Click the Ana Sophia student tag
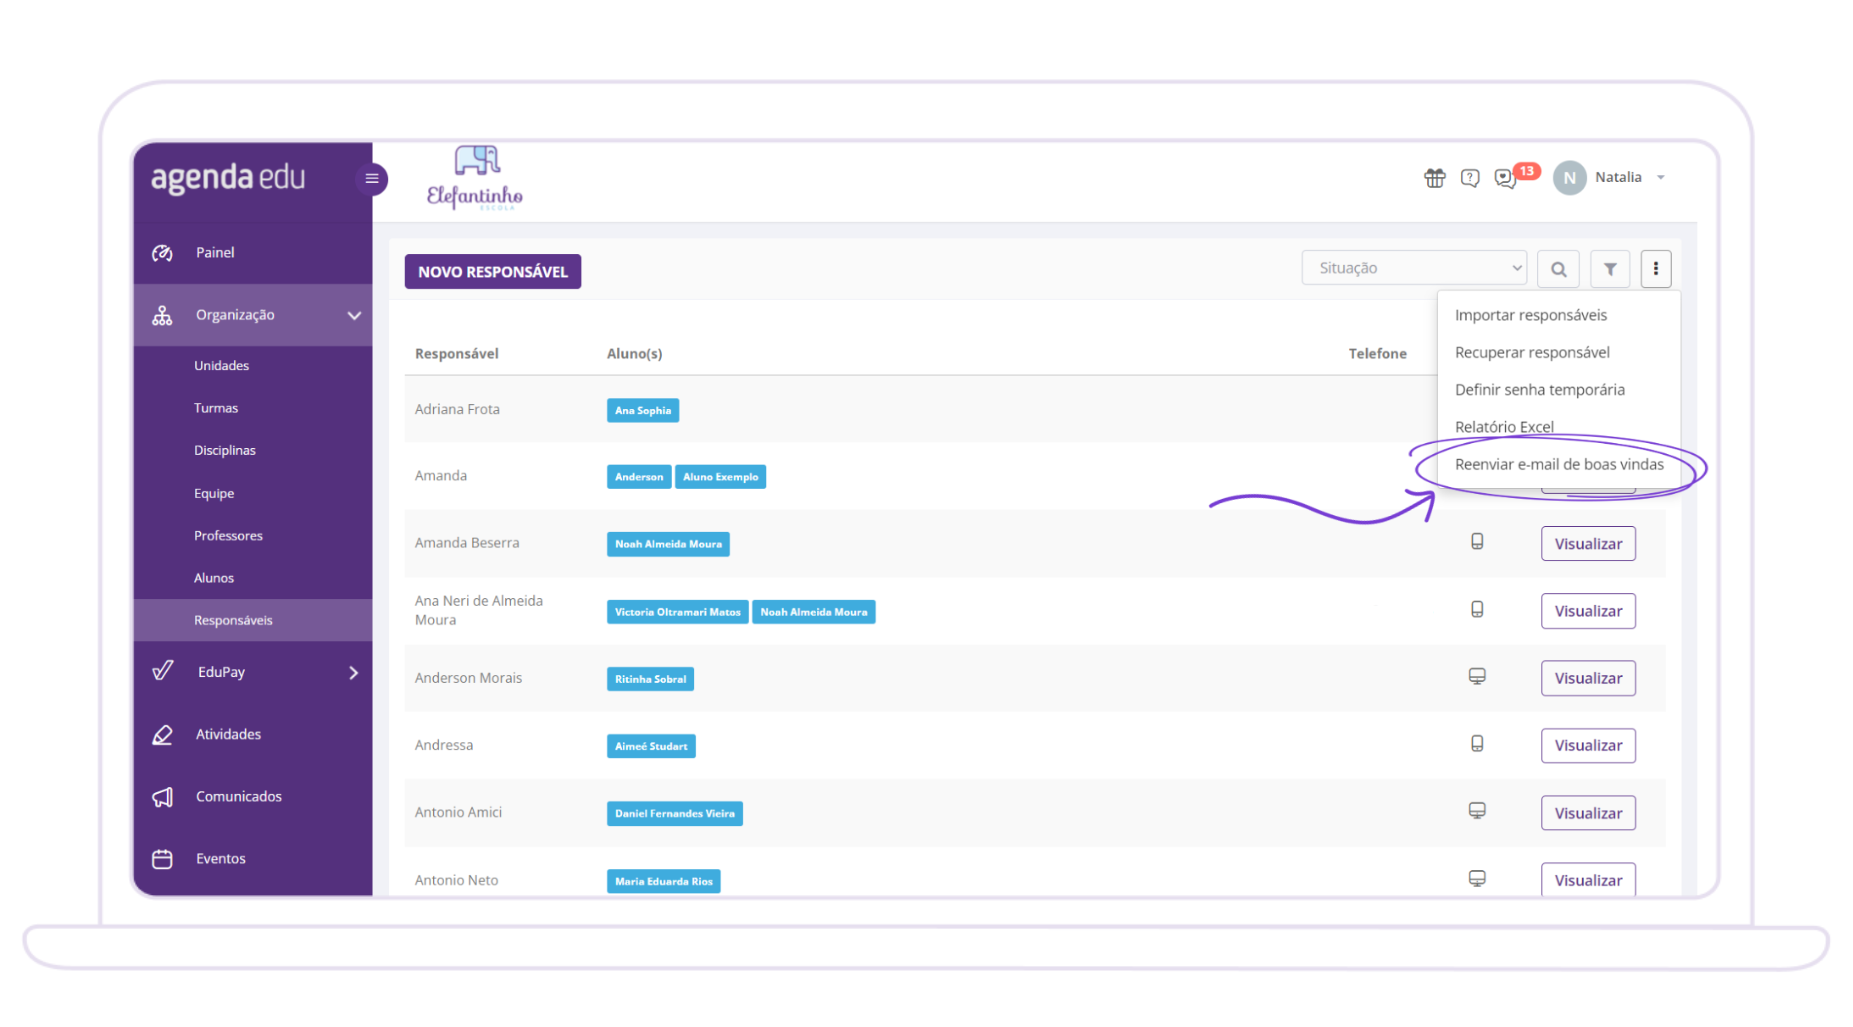The width and height of the screenshot is (1853, 1027). click(642, 410)
